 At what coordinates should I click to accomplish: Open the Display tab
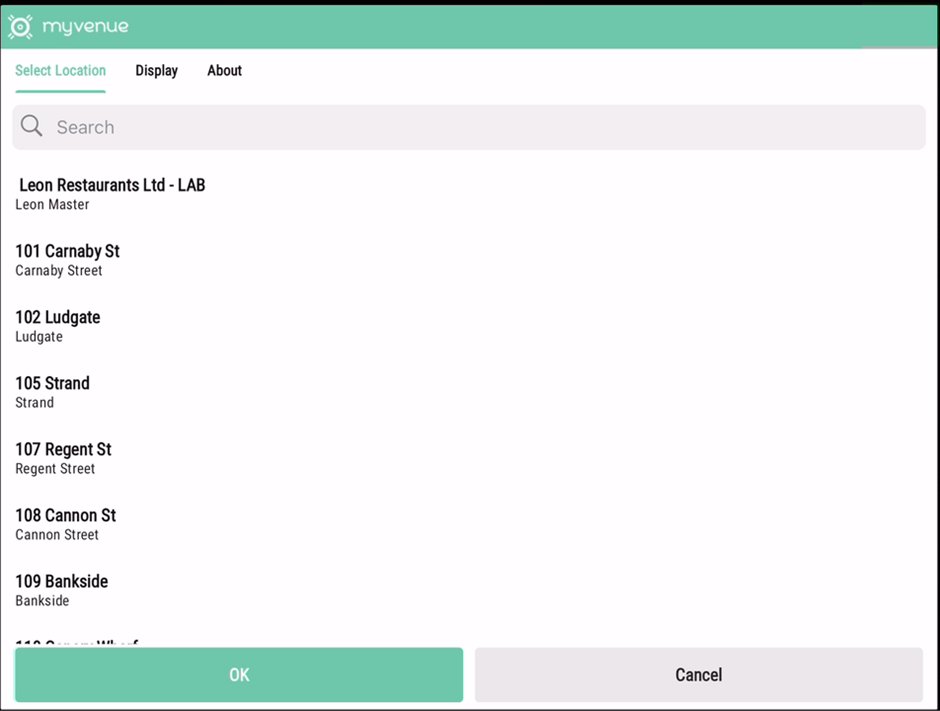click(156, 71)
